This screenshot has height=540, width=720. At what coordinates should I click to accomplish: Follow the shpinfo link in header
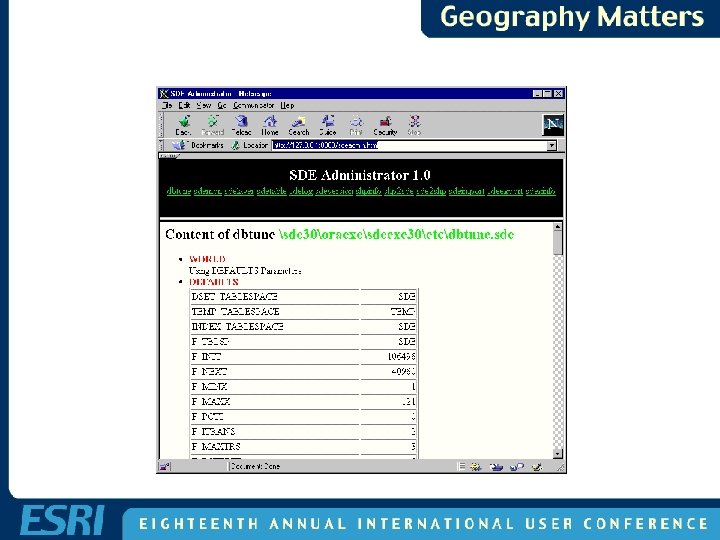click(368, 191)
